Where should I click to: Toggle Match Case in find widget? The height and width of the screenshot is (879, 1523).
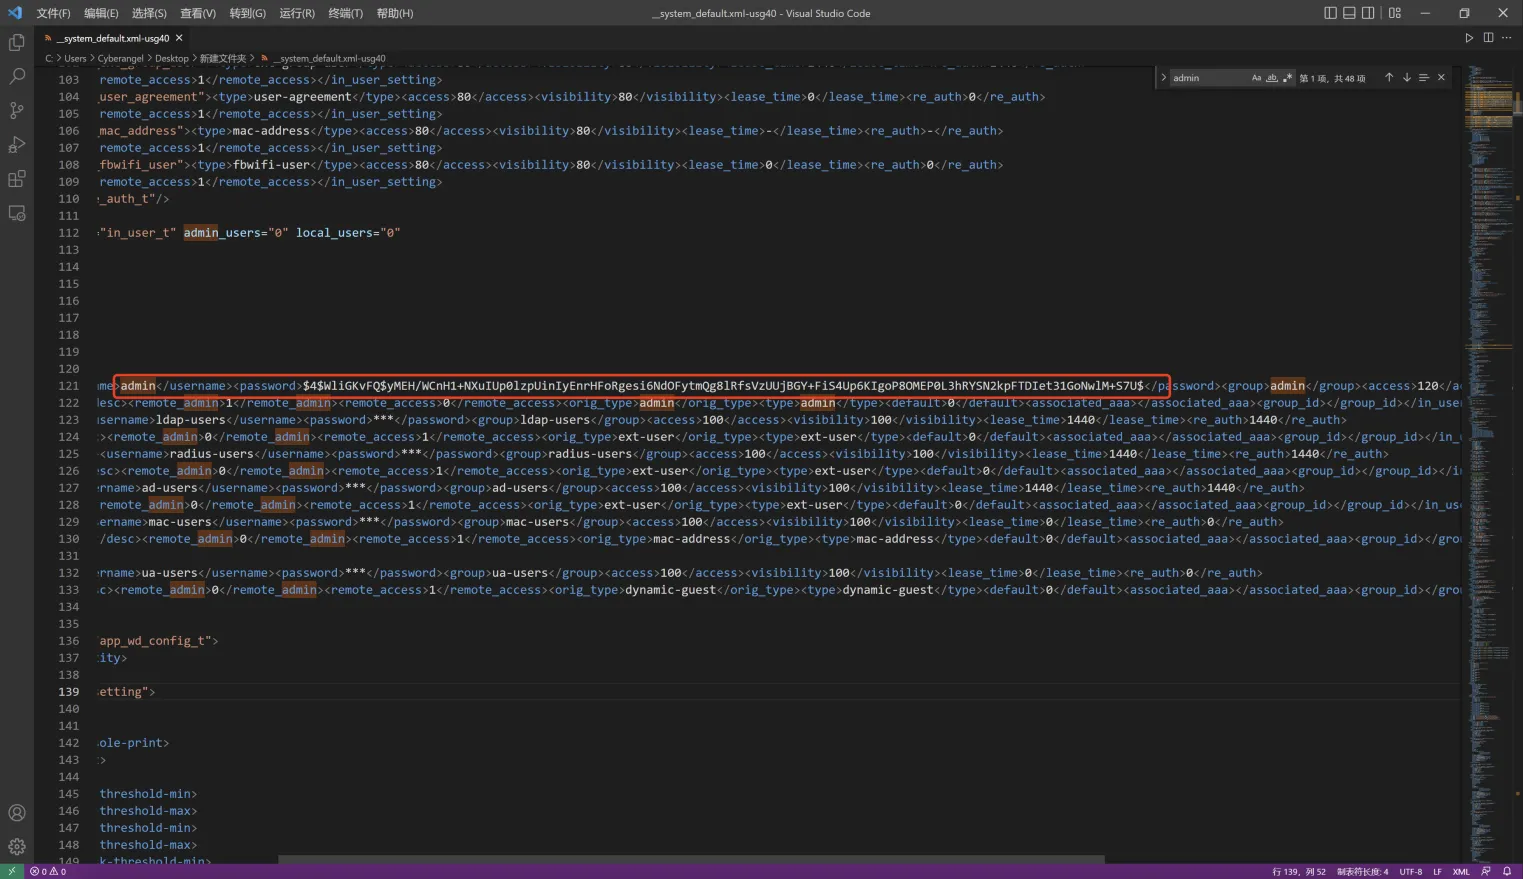click(x=1256, y=78)
